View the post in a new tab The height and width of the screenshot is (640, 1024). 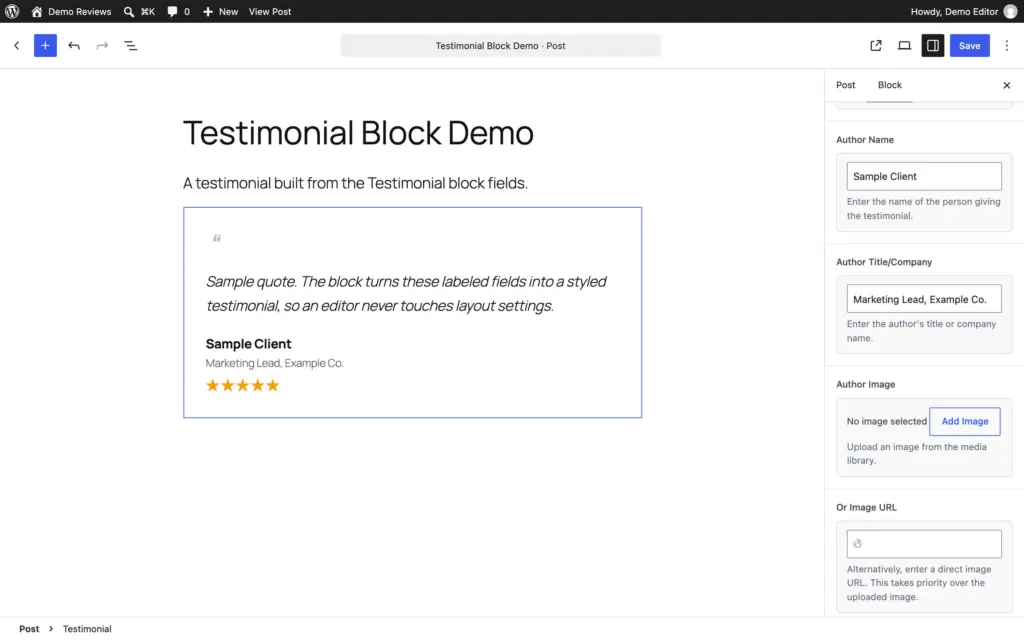[876, 46]
